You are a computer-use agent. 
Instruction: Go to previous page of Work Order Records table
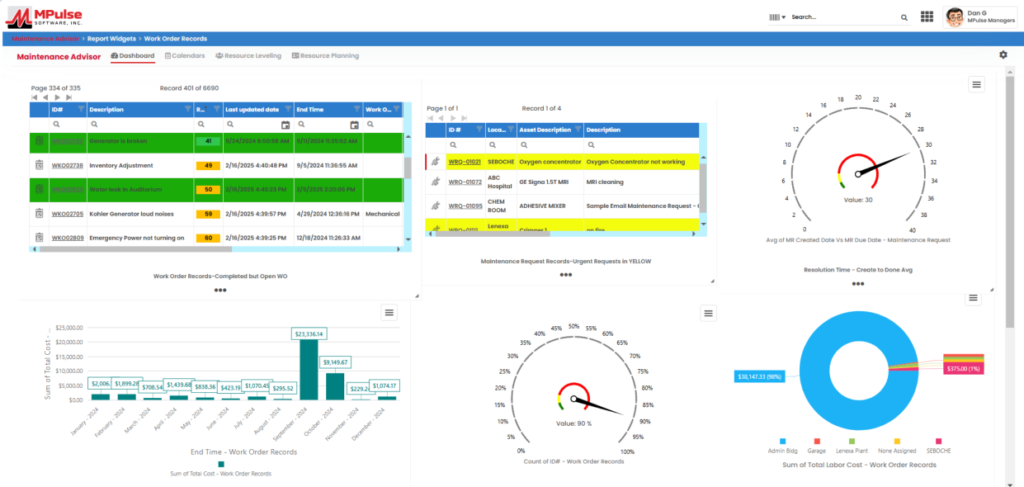pos(46,97)
